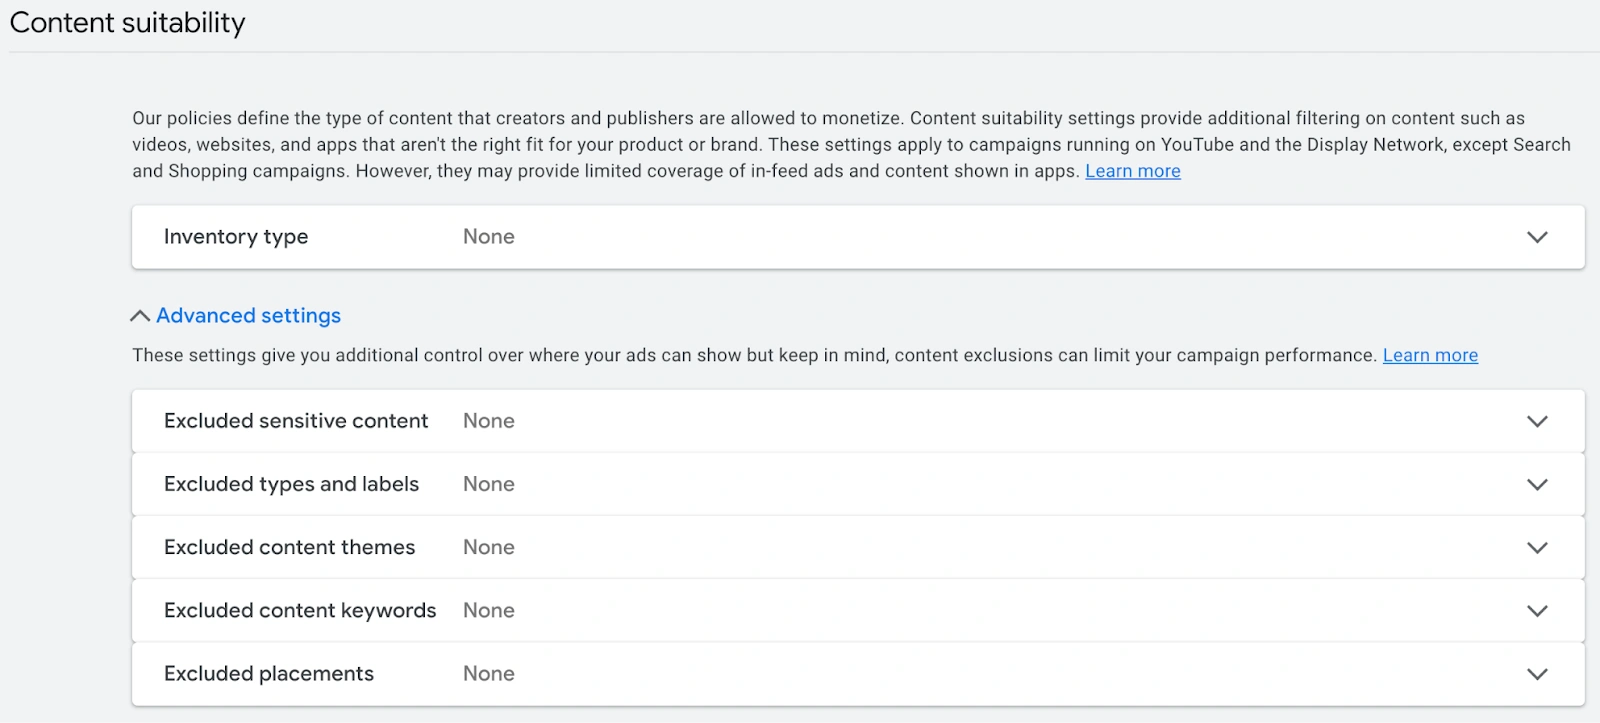Click the chevron on Excluded content themes row

pos(1537,547)
